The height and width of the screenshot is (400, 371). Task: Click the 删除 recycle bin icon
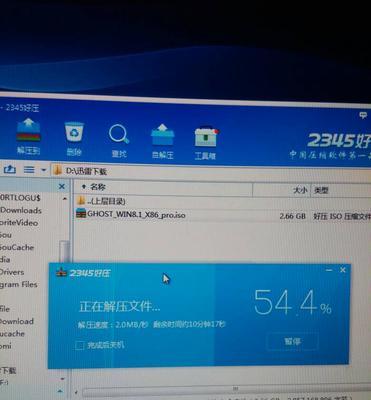(74, 138)
